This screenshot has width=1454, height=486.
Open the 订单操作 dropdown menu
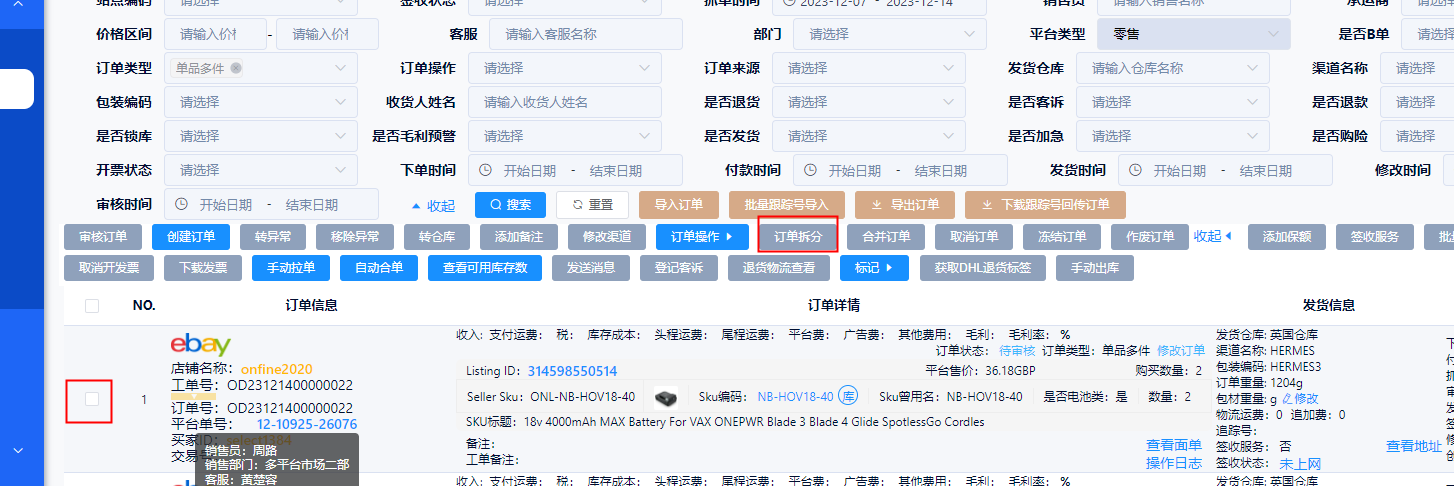(x=702, y=238)
